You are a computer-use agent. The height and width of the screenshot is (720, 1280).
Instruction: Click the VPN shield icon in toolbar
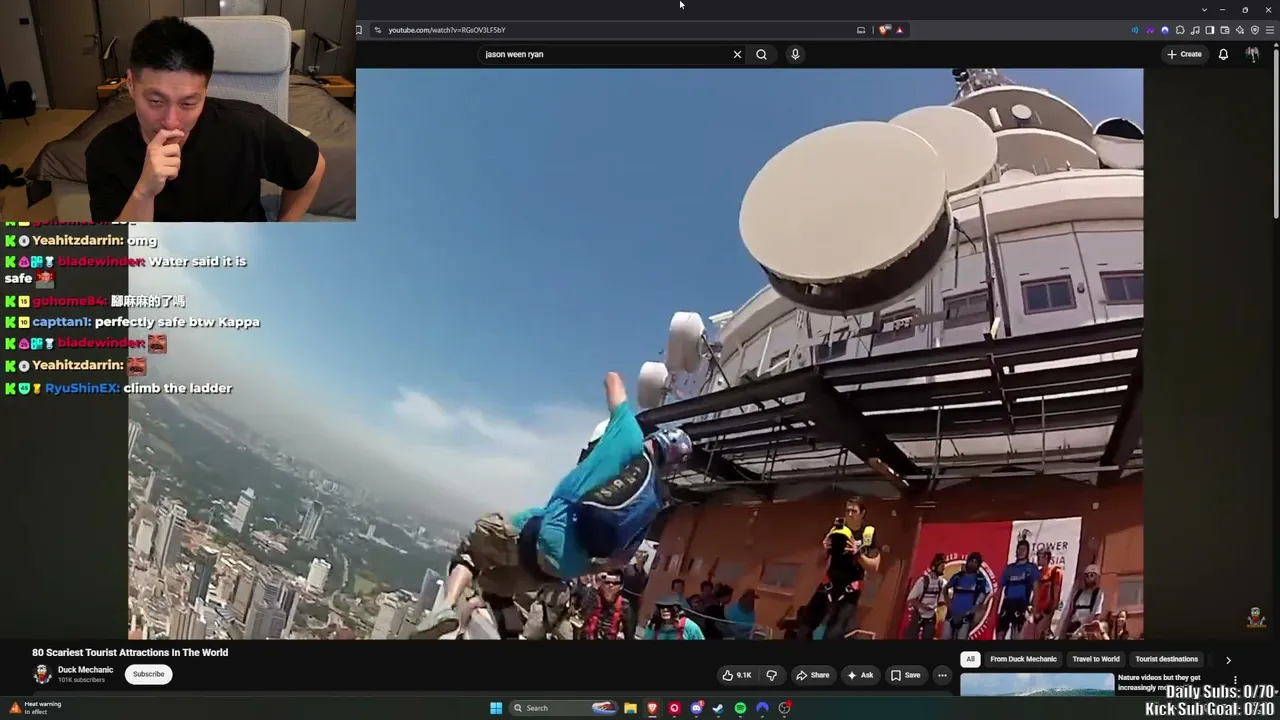(1255, 30)
